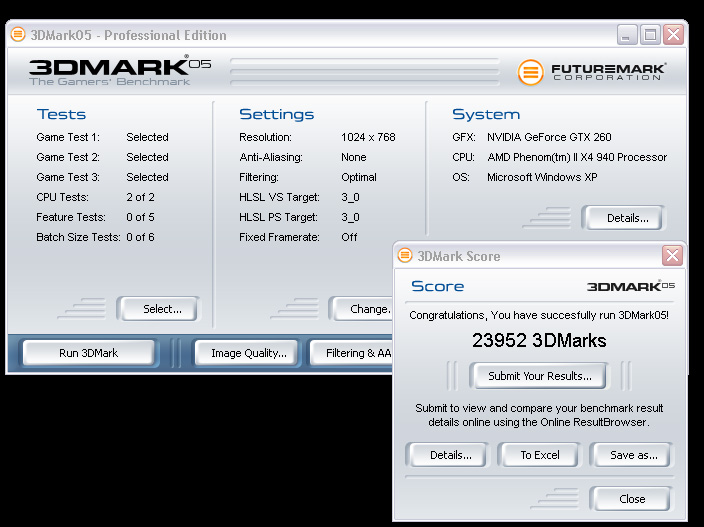Click Game Test 3 Selected value
This screenshot has width=704, height=527.
(147, 177)
